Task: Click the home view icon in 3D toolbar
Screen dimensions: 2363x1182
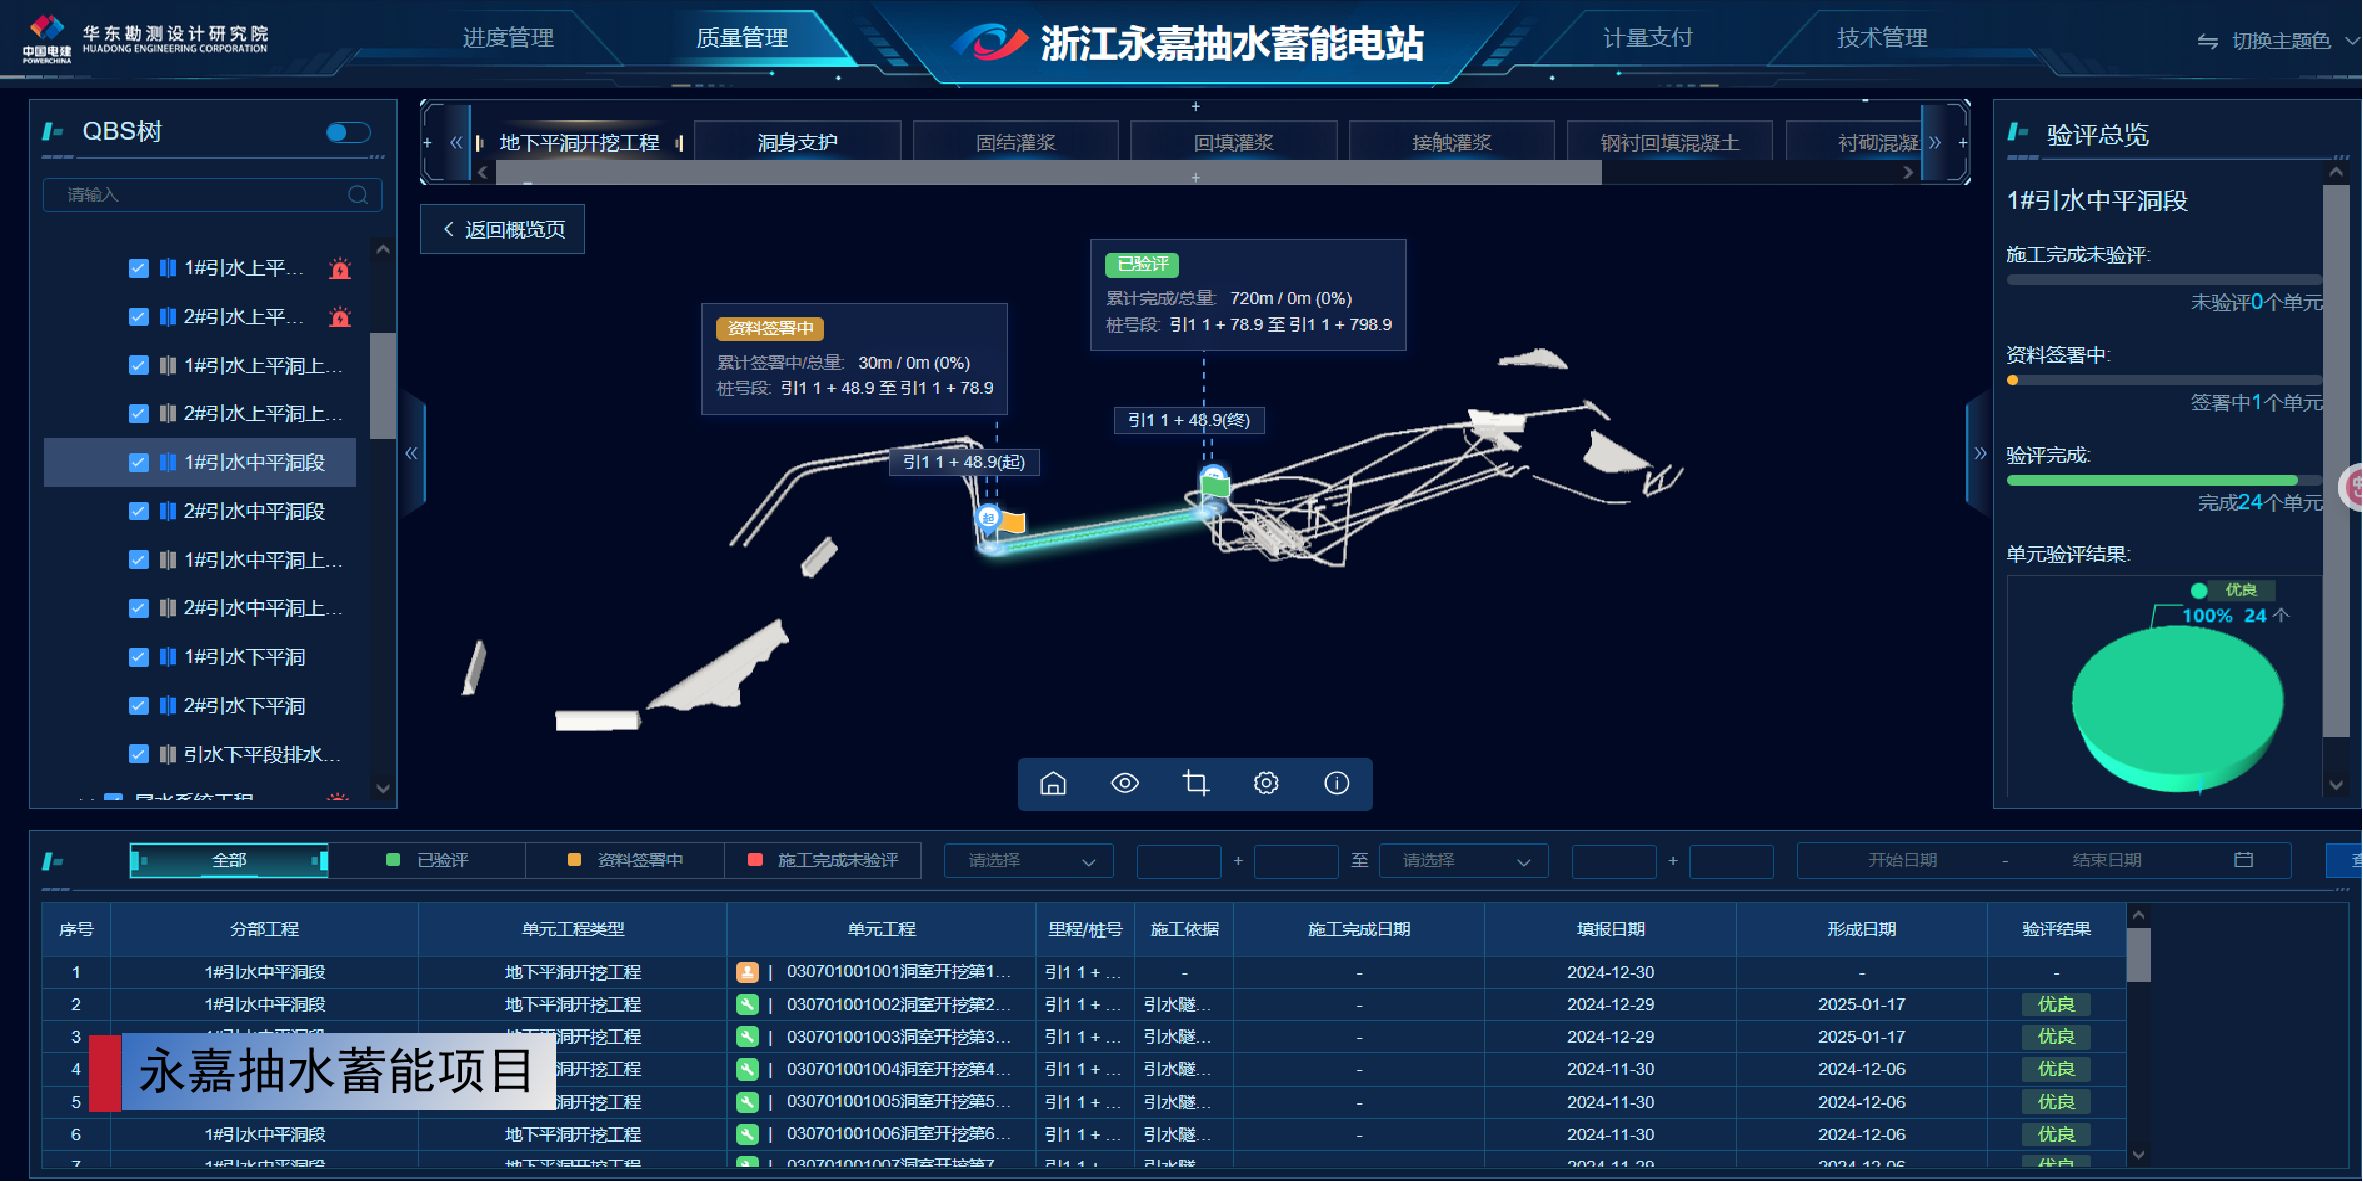Action: click(x=1053, y=783)
